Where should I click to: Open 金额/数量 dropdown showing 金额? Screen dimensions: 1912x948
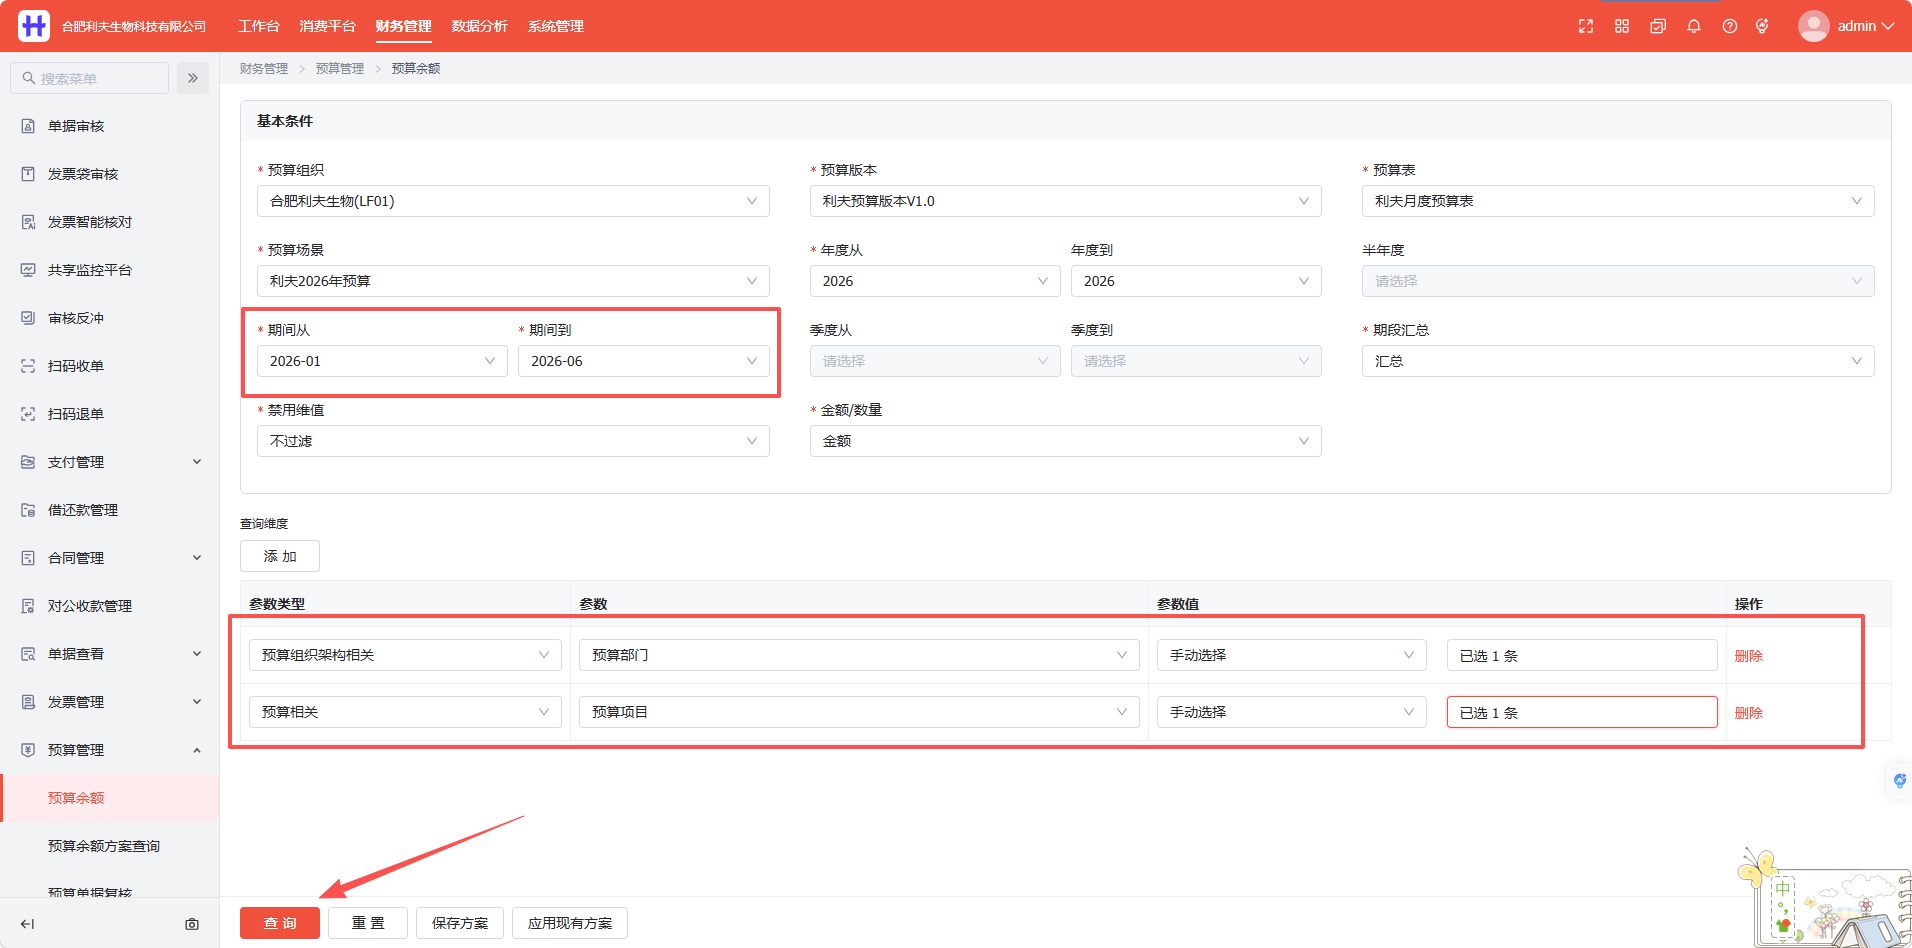pos(1066,441)
